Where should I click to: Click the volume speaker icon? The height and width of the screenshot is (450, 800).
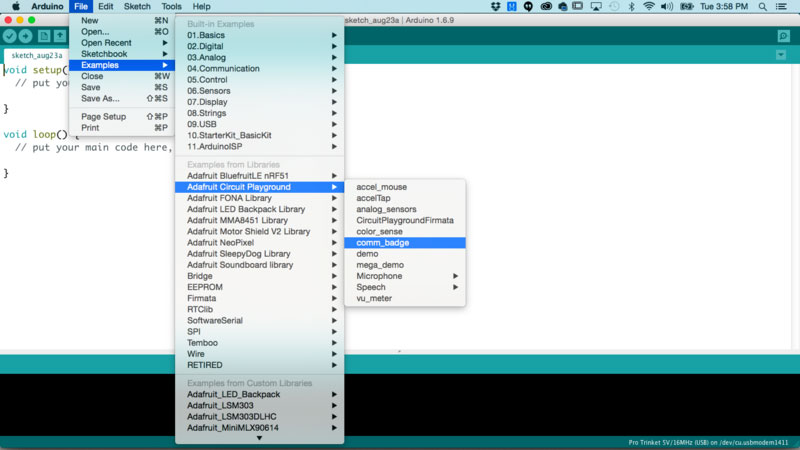[x=667, y=6]
